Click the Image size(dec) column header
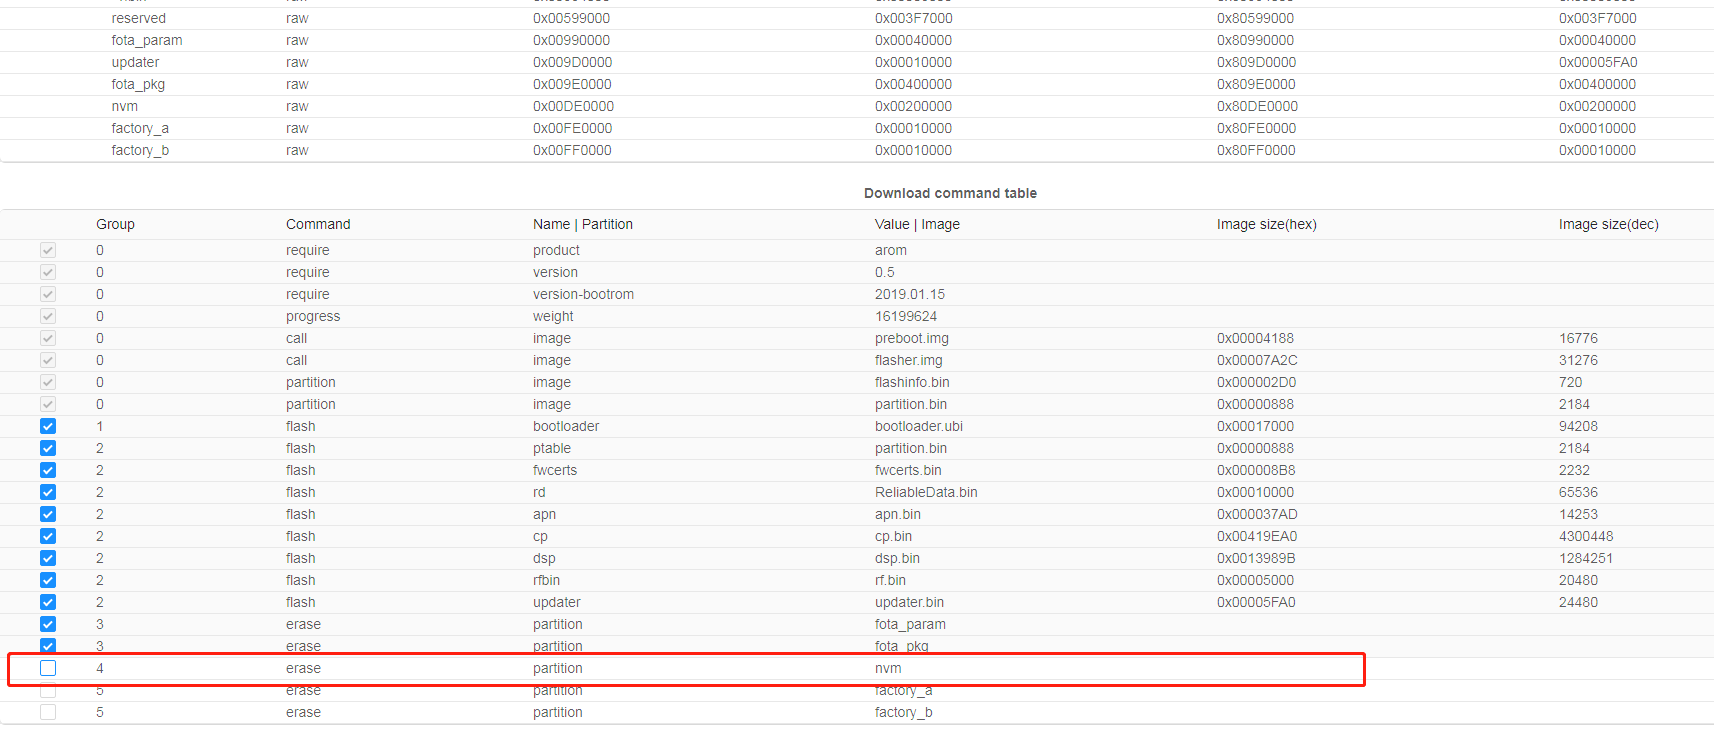The image size is (1714, 741). (x=1608, y=224)
